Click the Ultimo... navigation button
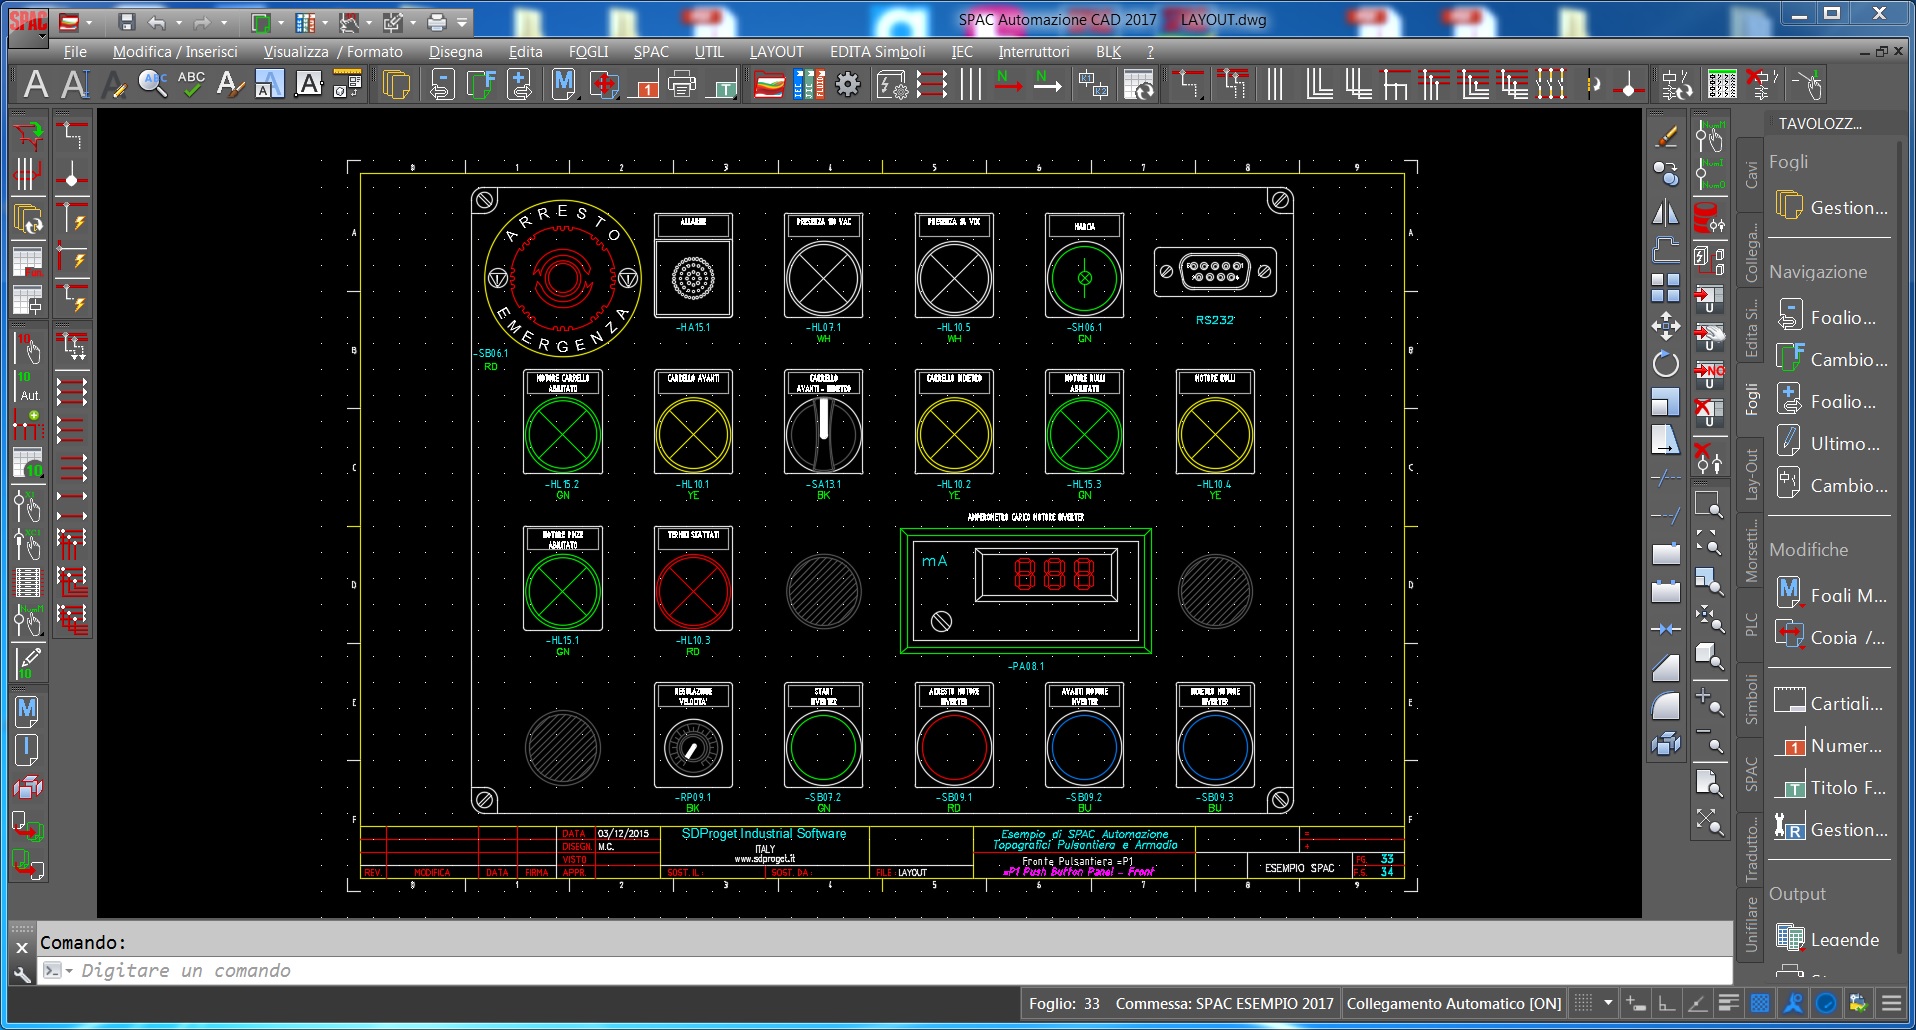Viewport: 1916px width, 1030px height. (x=1832, y=443)
